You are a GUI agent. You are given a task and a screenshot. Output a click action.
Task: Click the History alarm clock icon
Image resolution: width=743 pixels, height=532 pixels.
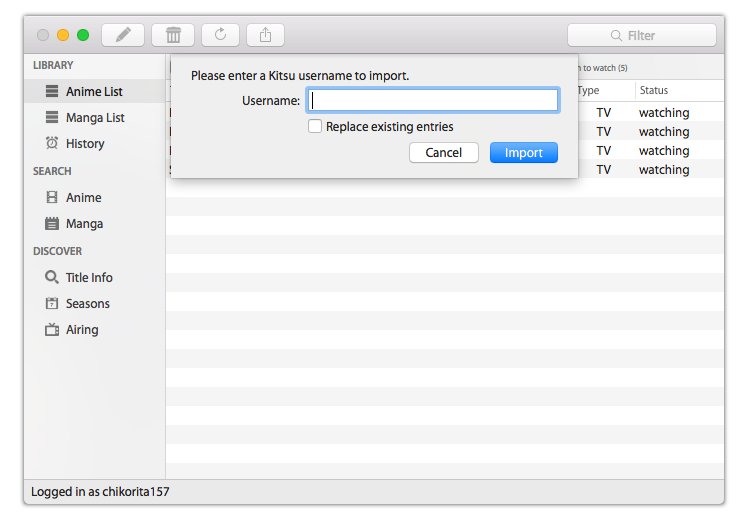(52, 143)
